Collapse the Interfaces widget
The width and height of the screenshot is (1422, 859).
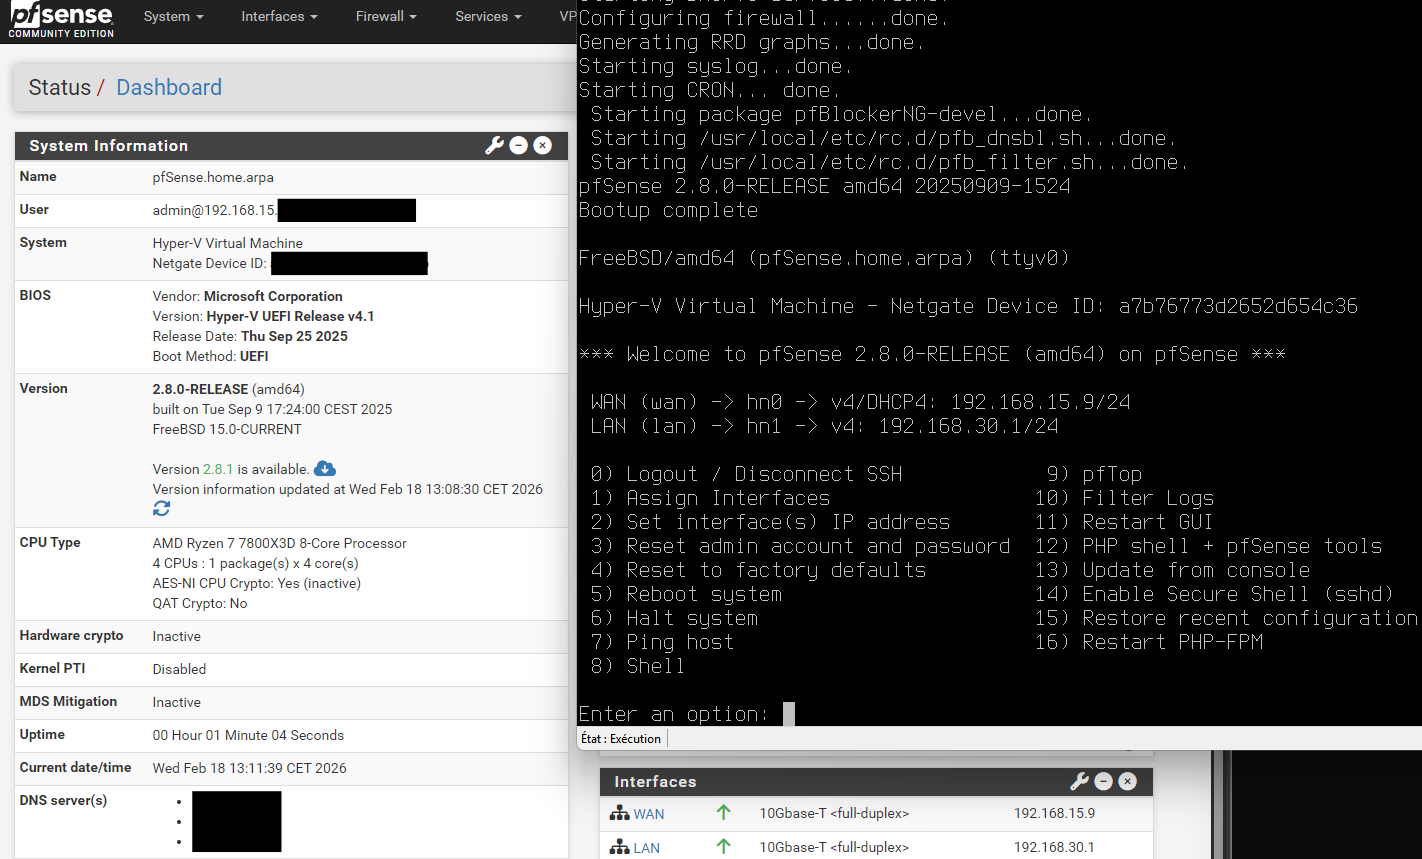(x=1103, y=781)
